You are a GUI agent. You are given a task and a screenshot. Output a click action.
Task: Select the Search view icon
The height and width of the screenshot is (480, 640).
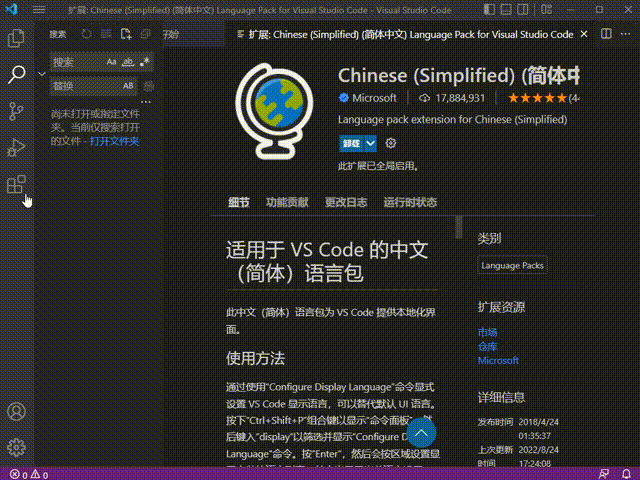click(x=16, y=74)
